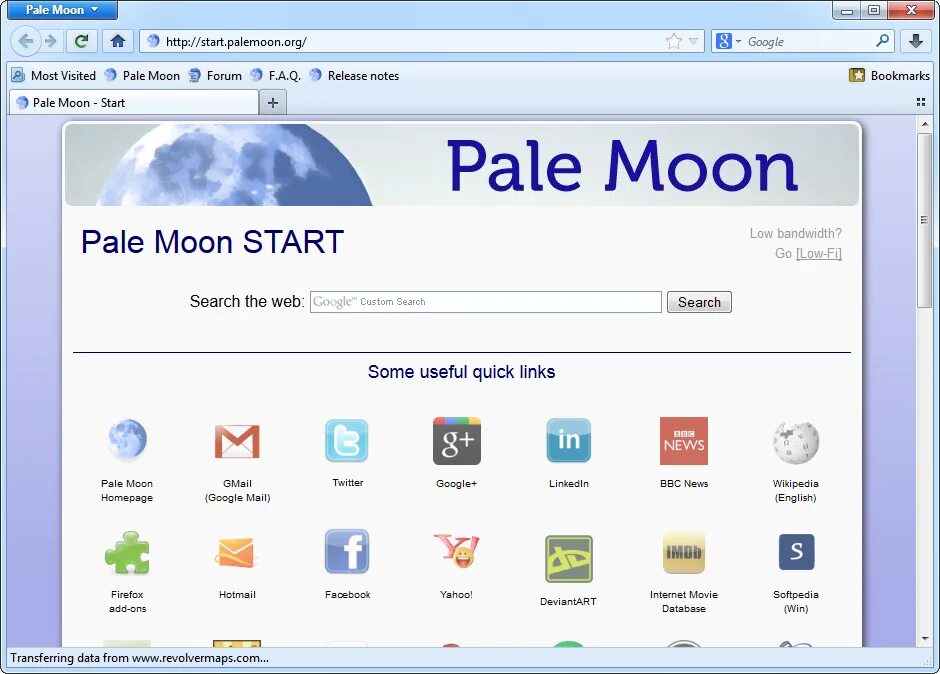
Task: Open the Pale Moon bookmark in toolbar
Action: tap(142, 76)
